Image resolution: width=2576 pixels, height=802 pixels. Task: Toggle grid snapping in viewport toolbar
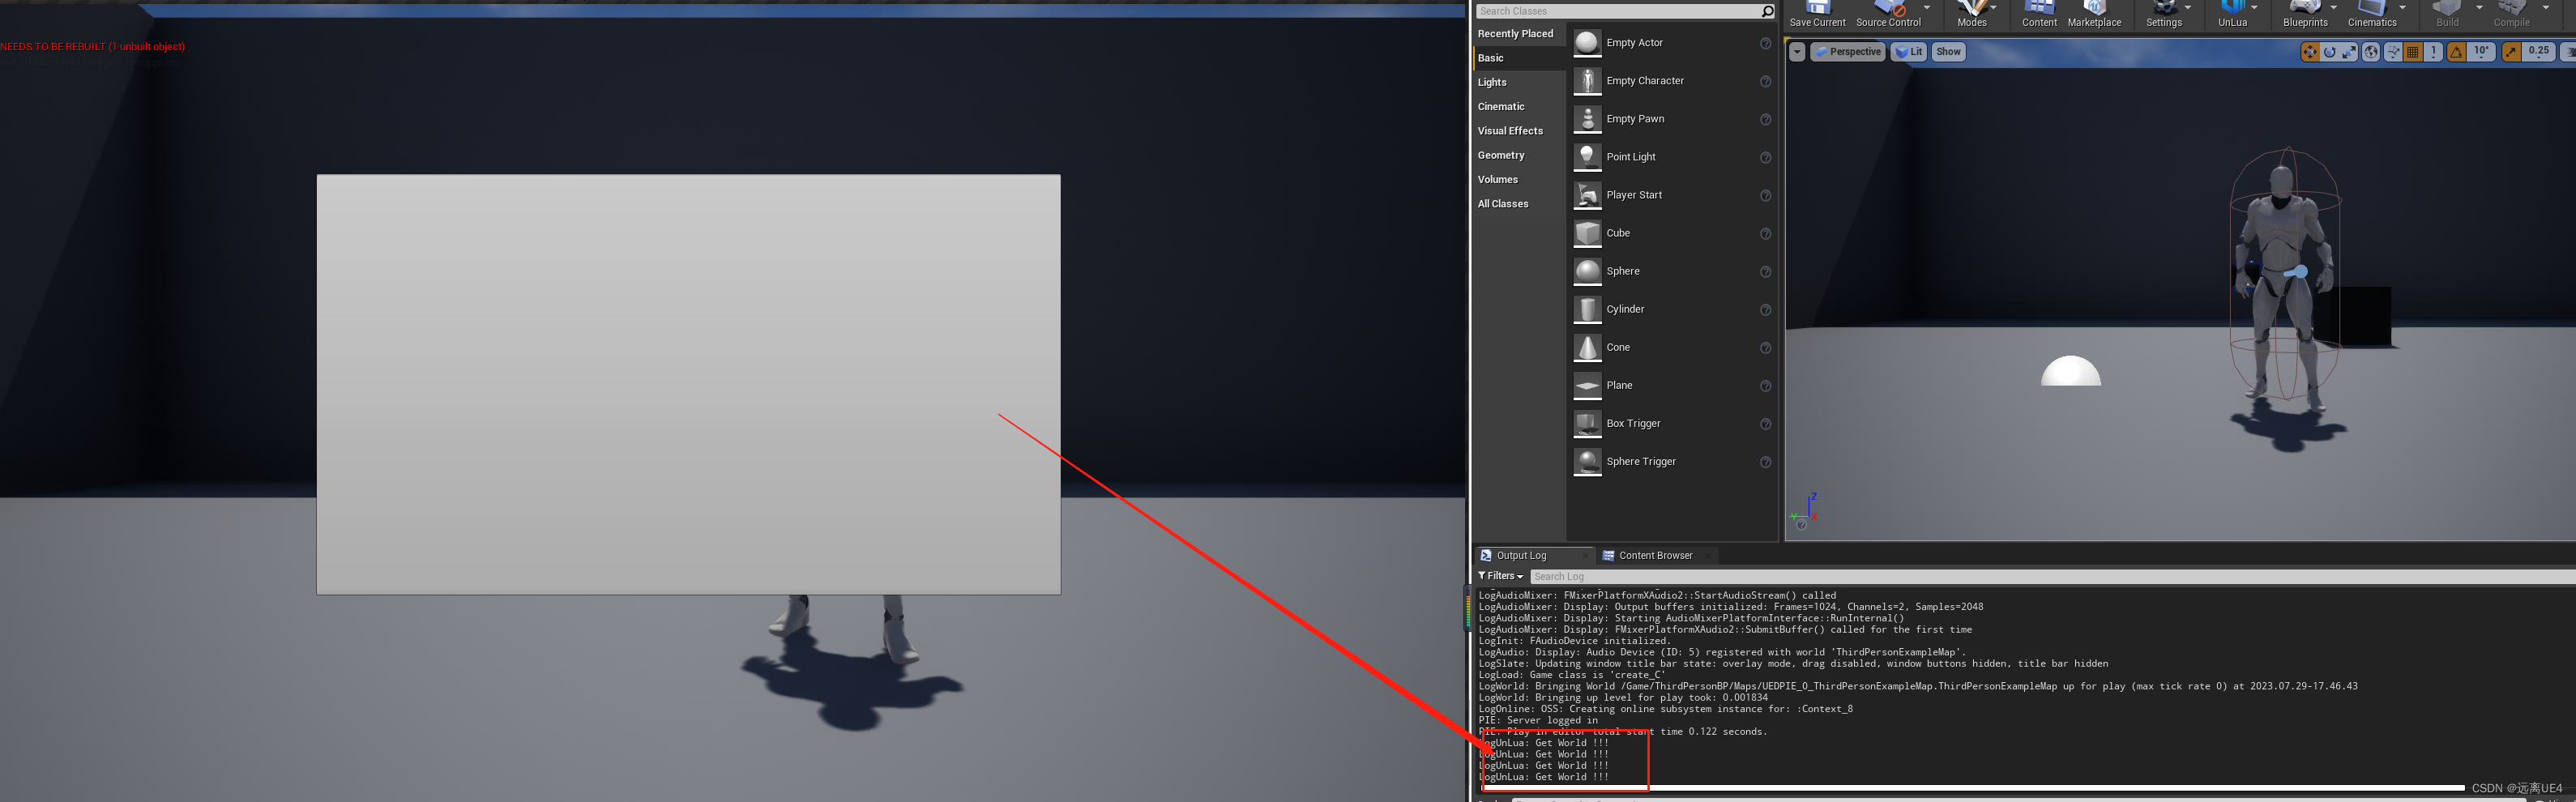[2412, 52]
